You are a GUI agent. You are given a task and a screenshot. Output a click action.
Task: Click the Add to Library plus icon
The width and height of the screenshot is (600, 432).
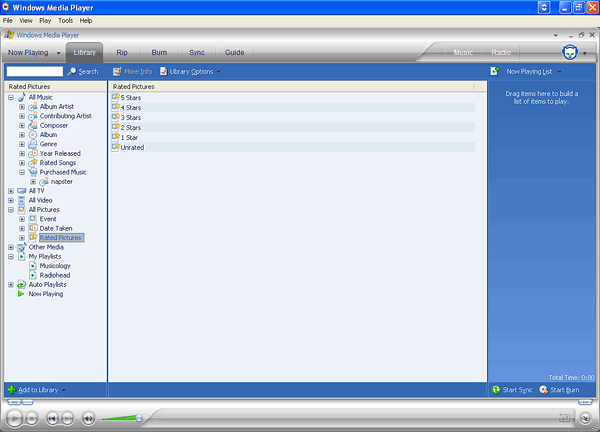click(x=11, y=389)
